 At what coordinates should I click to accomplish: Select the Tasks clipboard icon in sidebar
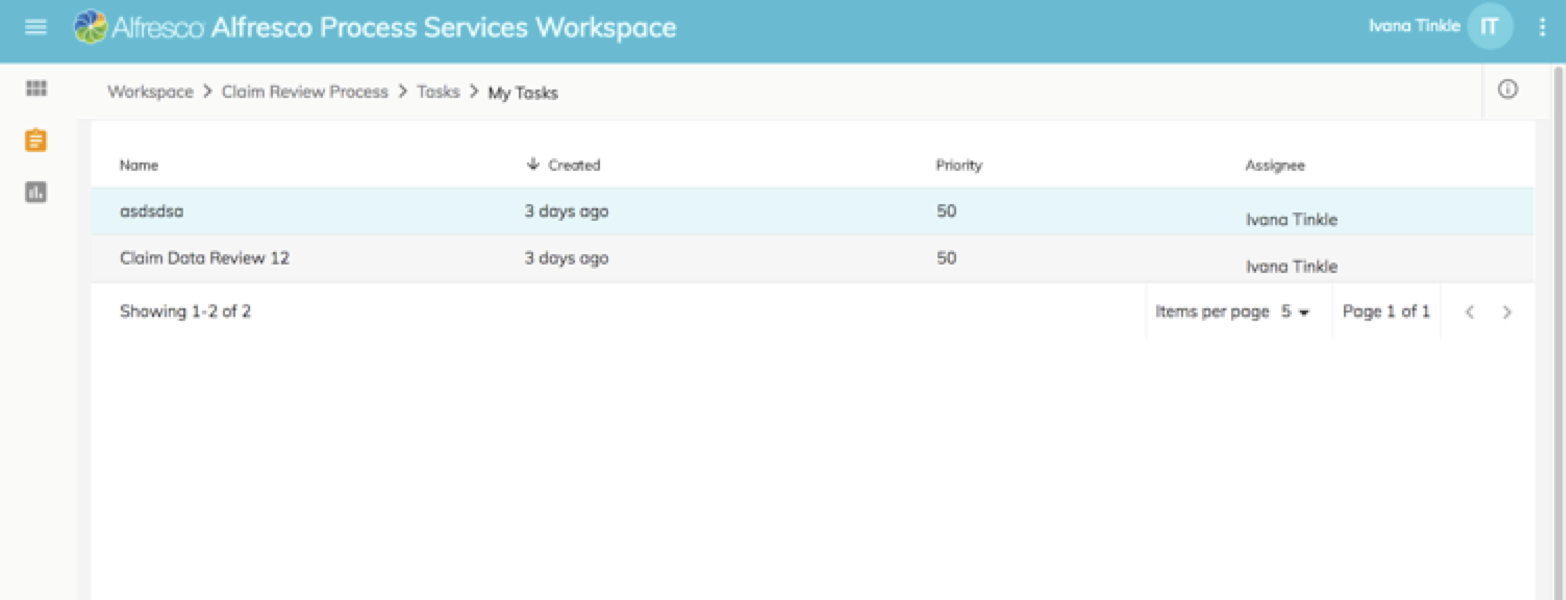click(35, 140)
